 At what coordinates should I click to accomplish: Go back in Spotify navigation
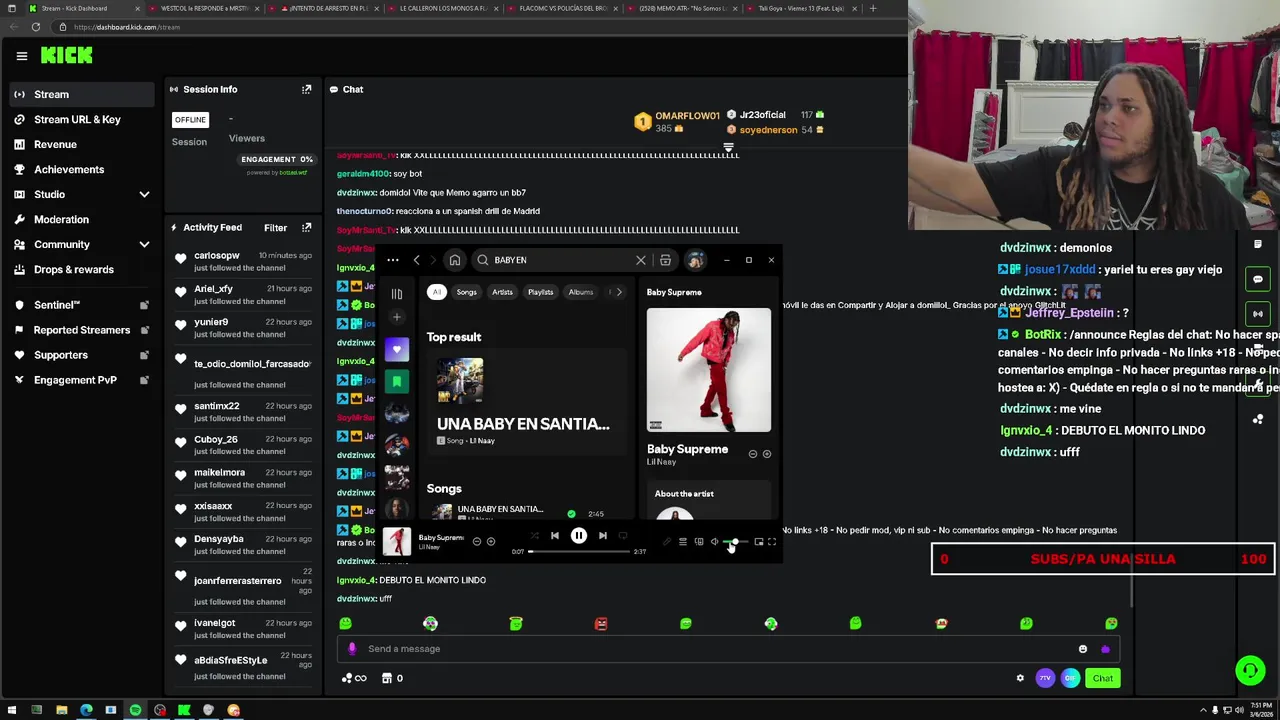point(417,260)
